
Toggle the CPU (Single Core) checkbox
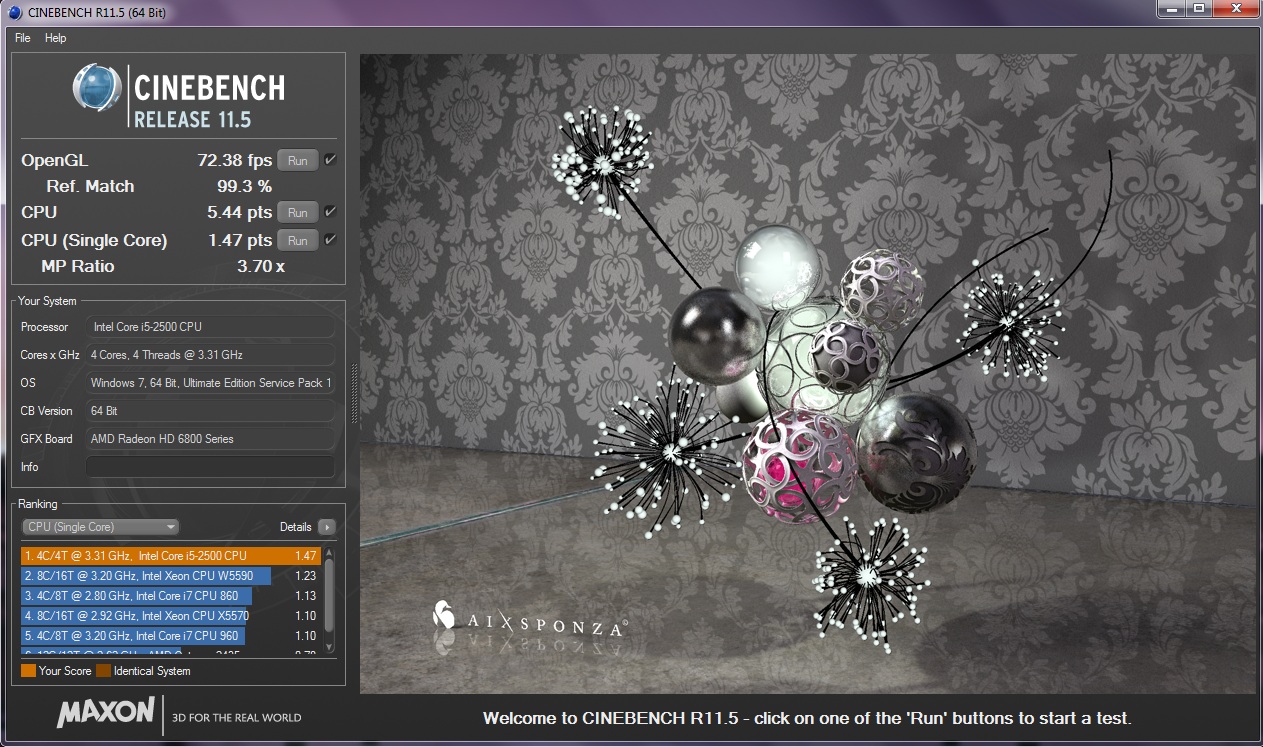pos(331,239)
